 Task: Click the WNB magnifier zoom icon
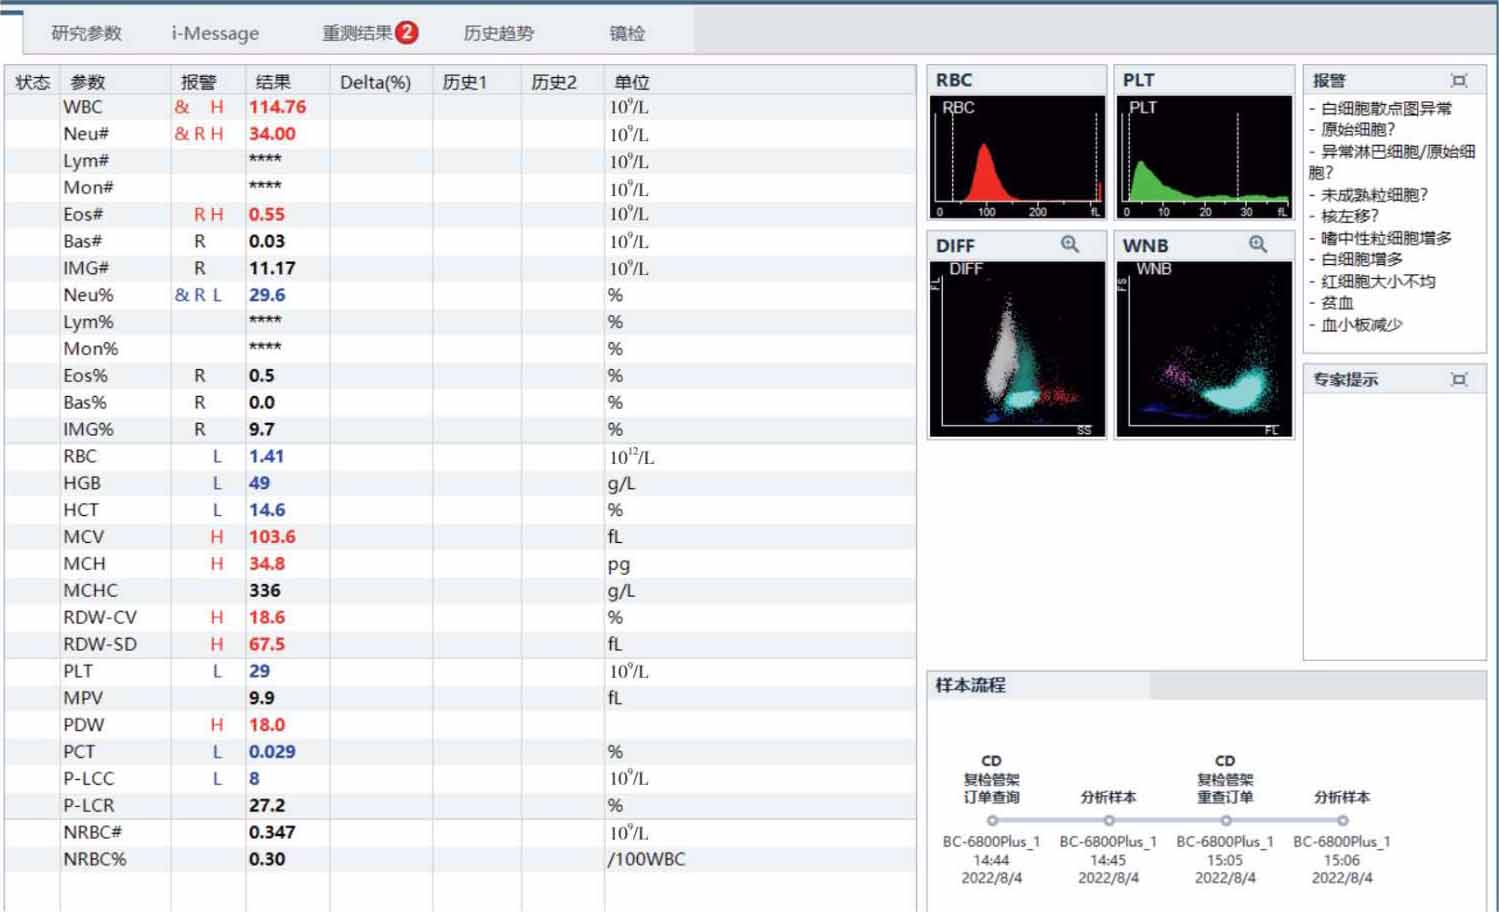coord(1258,245)
